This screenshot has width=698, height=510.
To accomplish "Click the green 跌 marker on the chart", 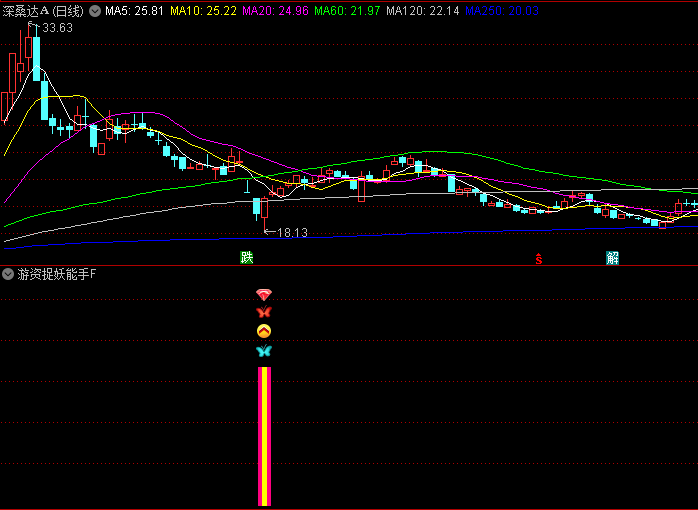I will pyautogui.click(x=246, y=258).
